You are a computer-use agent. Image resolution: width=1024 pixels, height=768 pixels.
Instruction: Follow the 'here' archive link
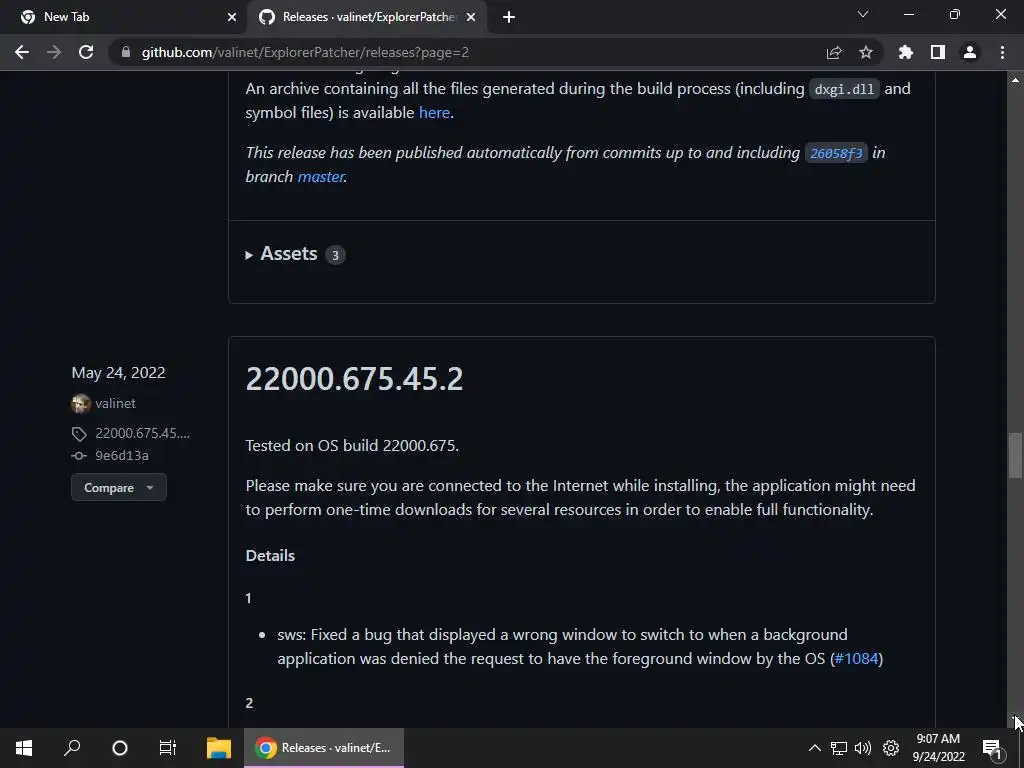(434, 112)
